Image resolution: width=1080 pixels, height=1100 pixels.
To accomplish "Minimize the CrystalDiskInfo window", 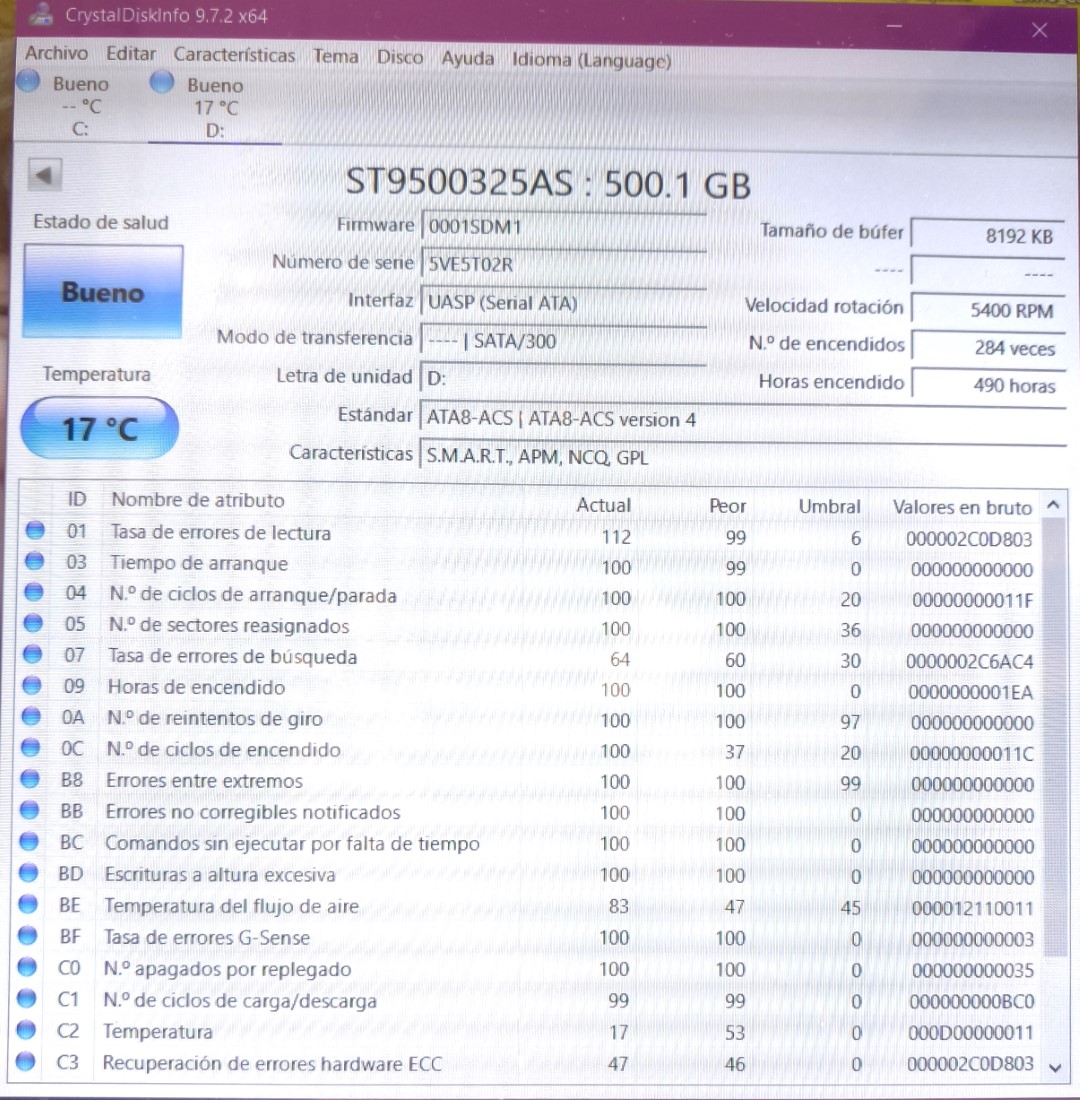I will 894,26.
